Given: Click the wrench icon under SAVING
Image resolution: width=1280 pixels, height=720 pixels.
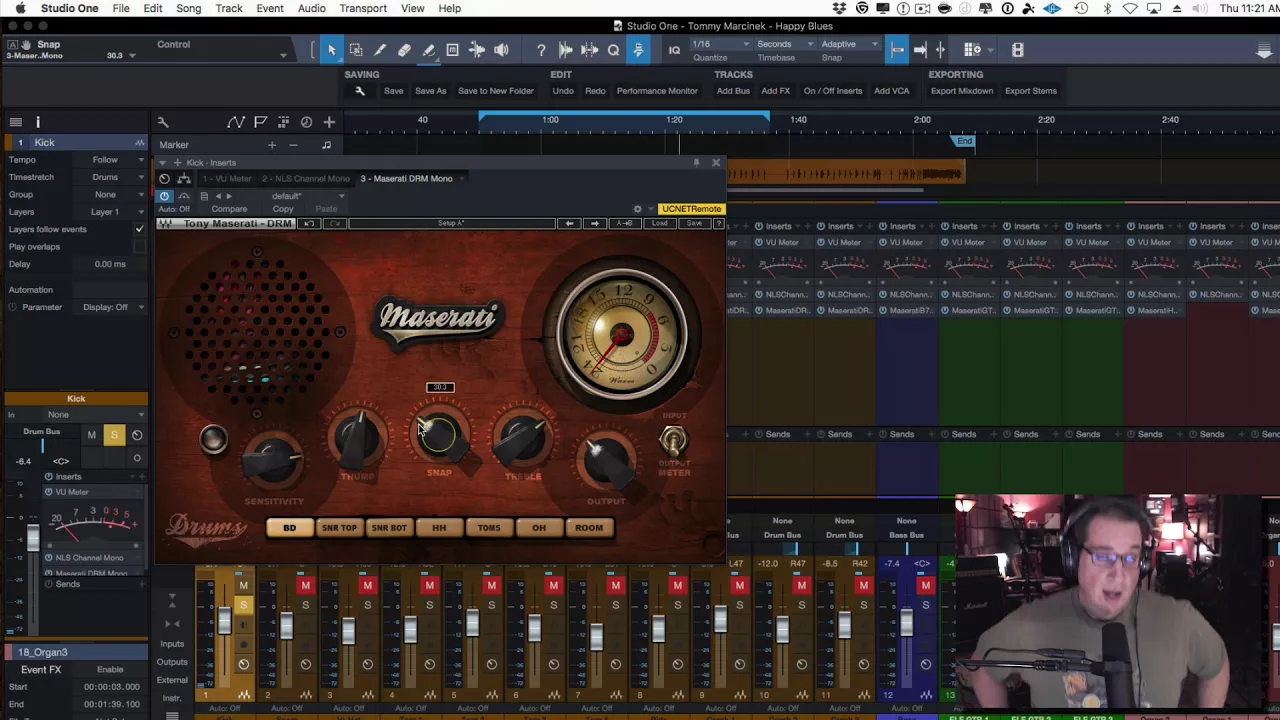Looking at the screenshot, I should click(359, 91).
